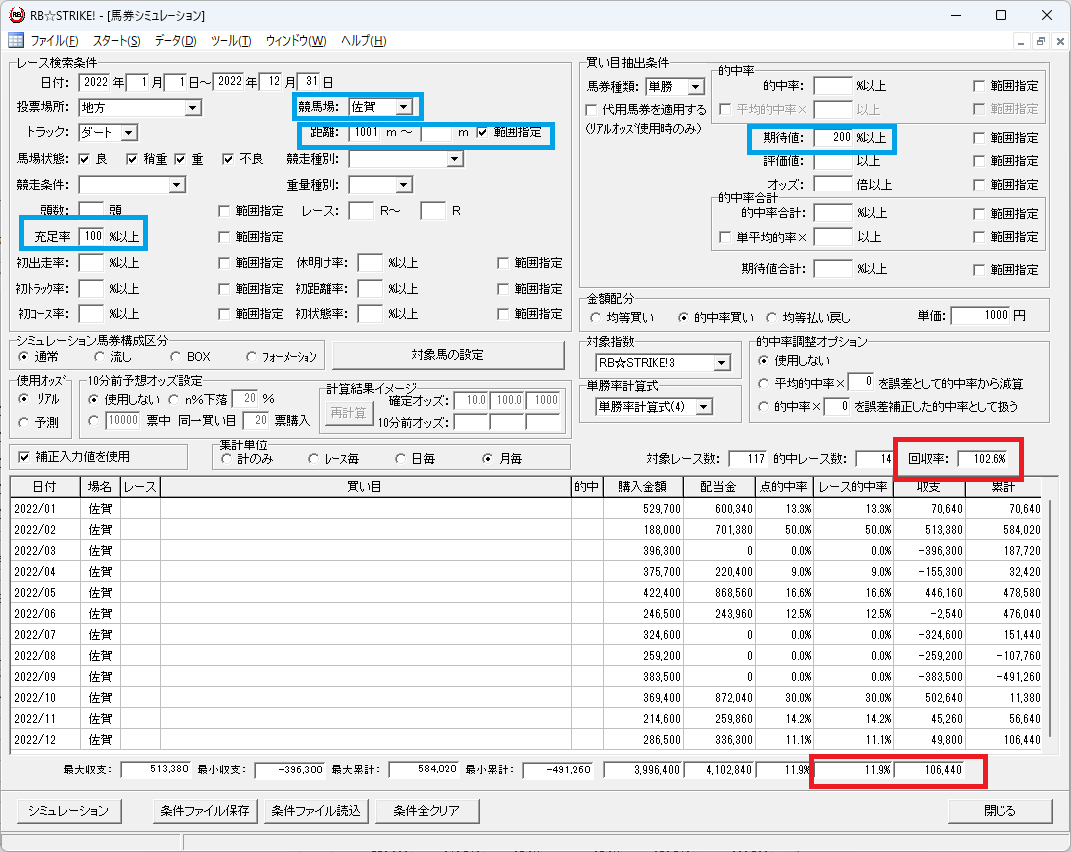Expand the 対象指数 dropdown RB☆STRIKE!3
Screen dimensions: 1071x852
point(721,363)
